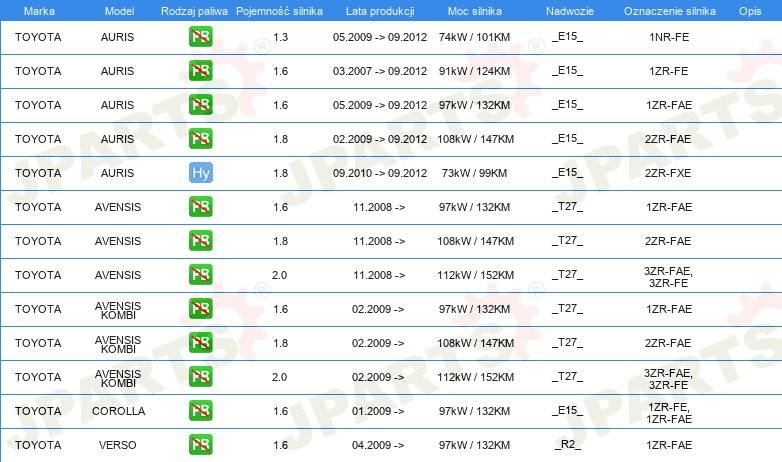Image resolution: width=782 pixels, height=462 pixels.
Task: Click petrol fuel icon in AURIS 1.3 row
Action: point(200,37)
